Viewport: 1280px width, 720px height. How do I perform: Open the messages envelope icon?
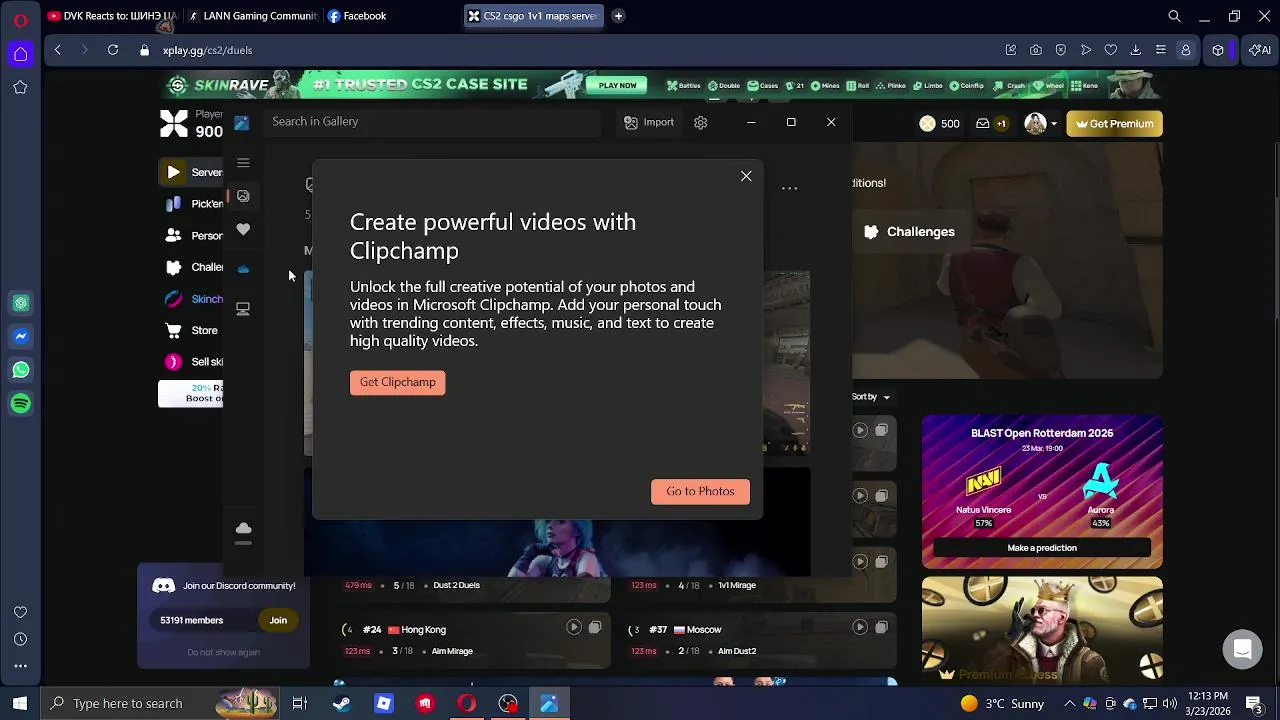pyautogui.click(x=983, y=124)
